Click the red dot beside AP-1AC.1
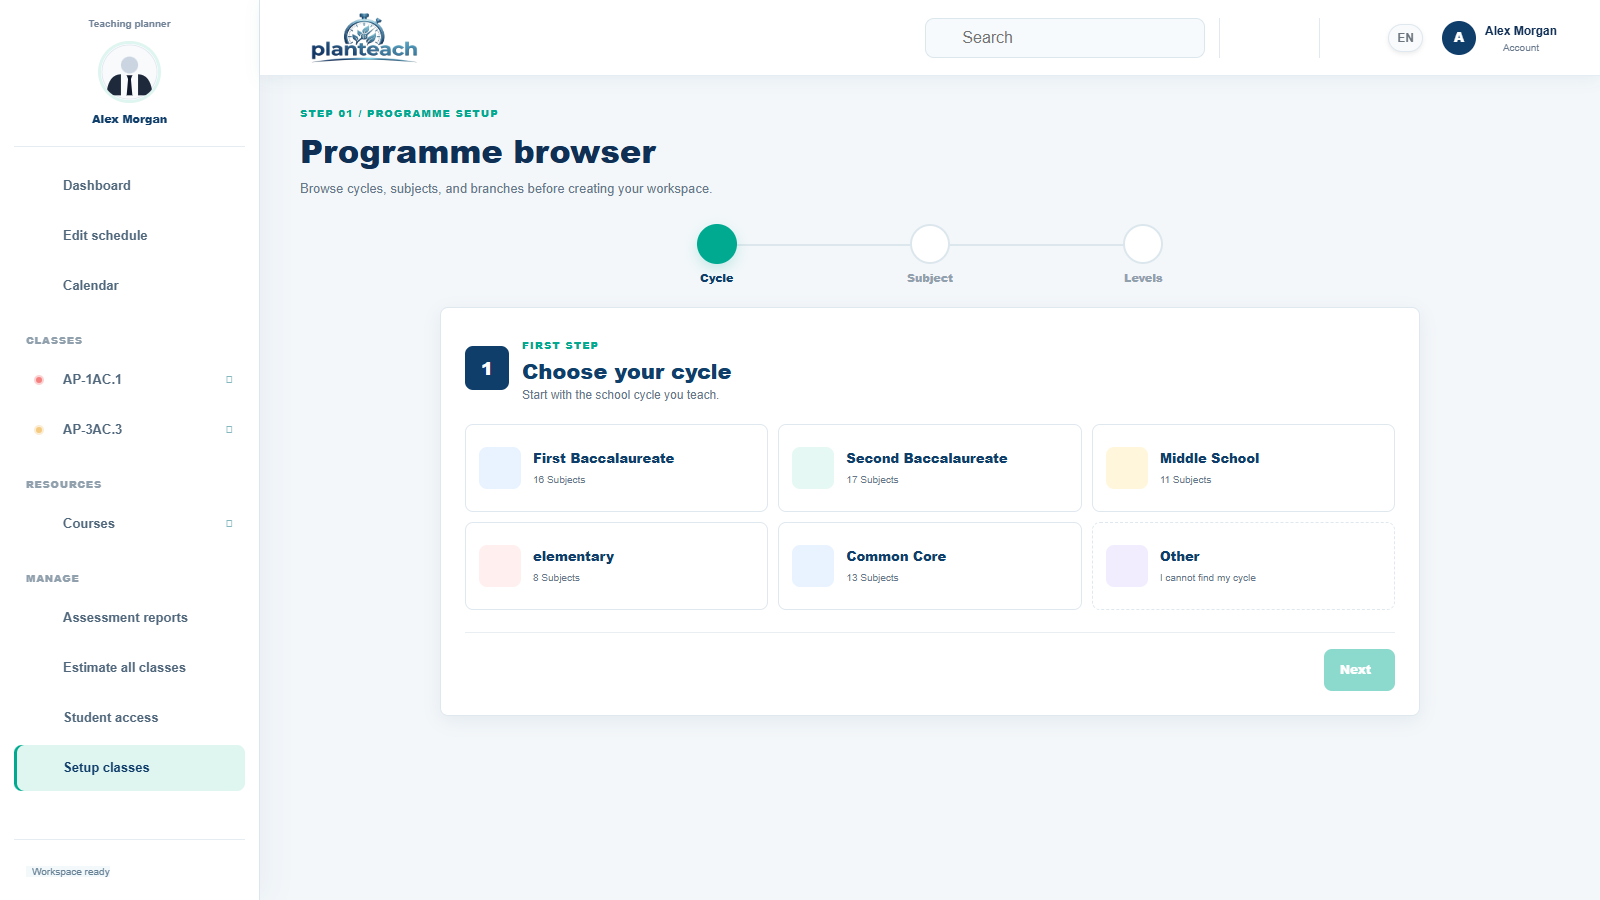This screenshot has height=900, width=1600. coord(39,380)
